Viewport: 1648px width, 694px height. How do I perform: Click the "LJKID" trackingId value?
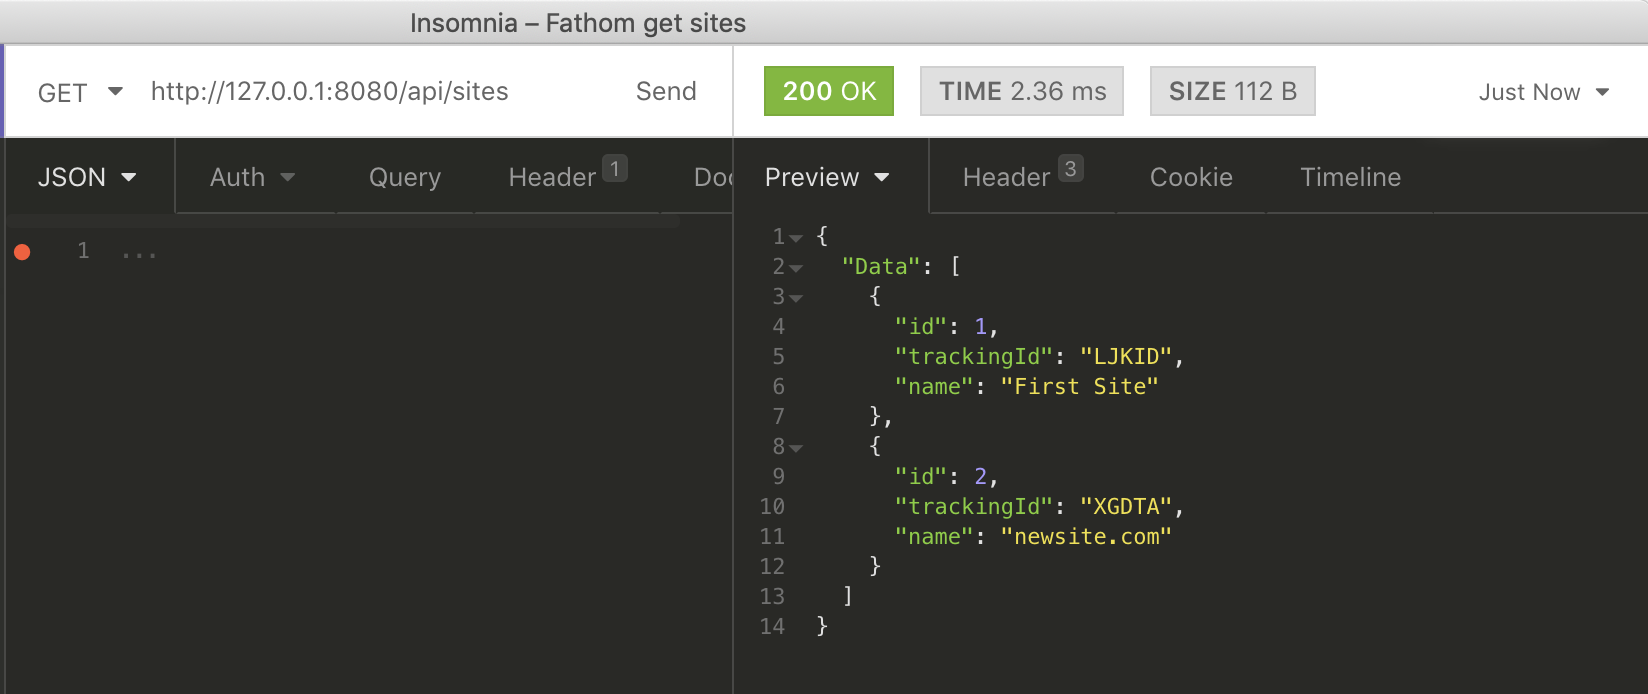tap(1126, 356)
